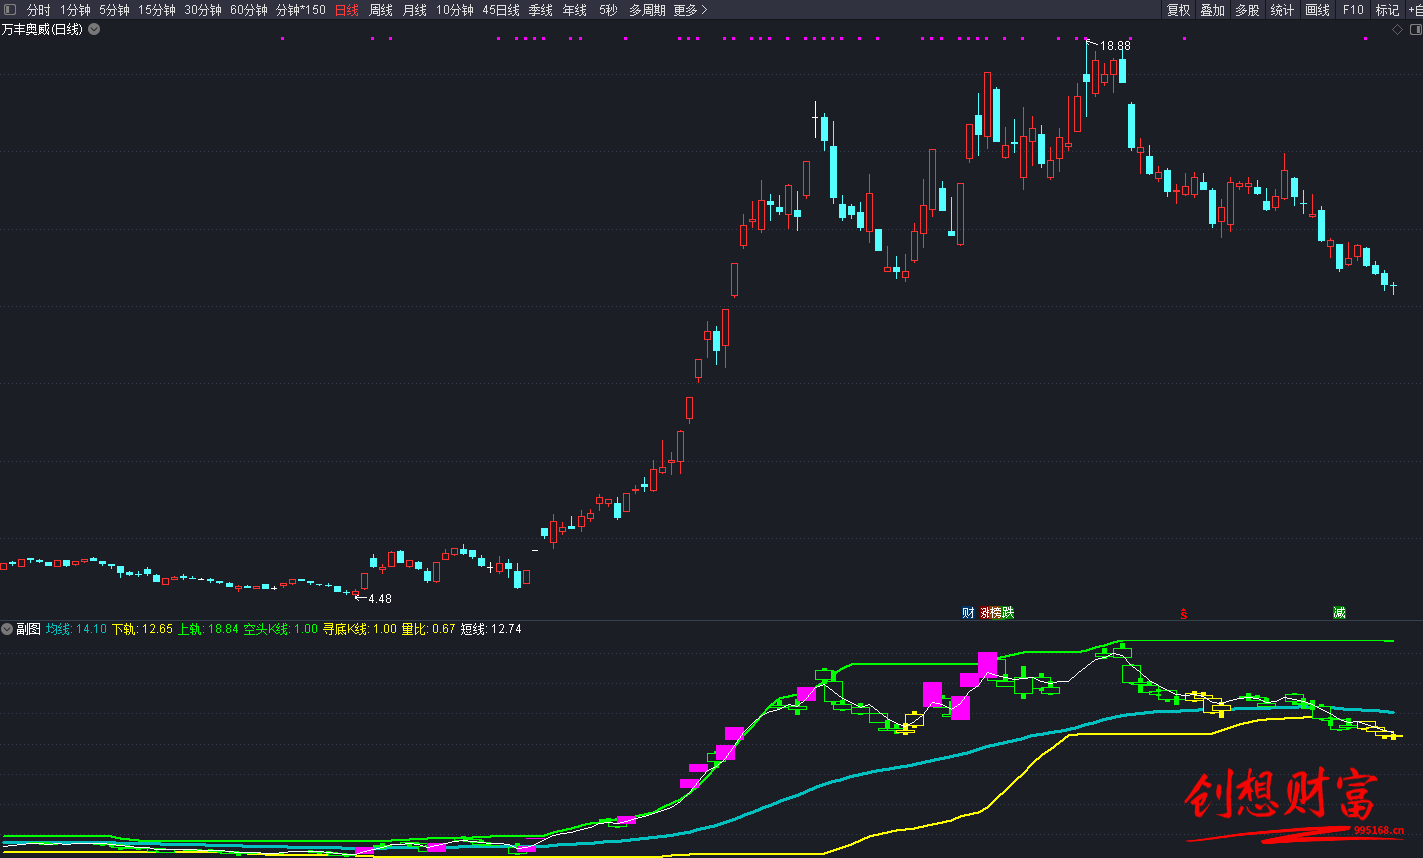
Task: Select the 5秒 period
Action: pyautogui.click(x=608, y=10)
